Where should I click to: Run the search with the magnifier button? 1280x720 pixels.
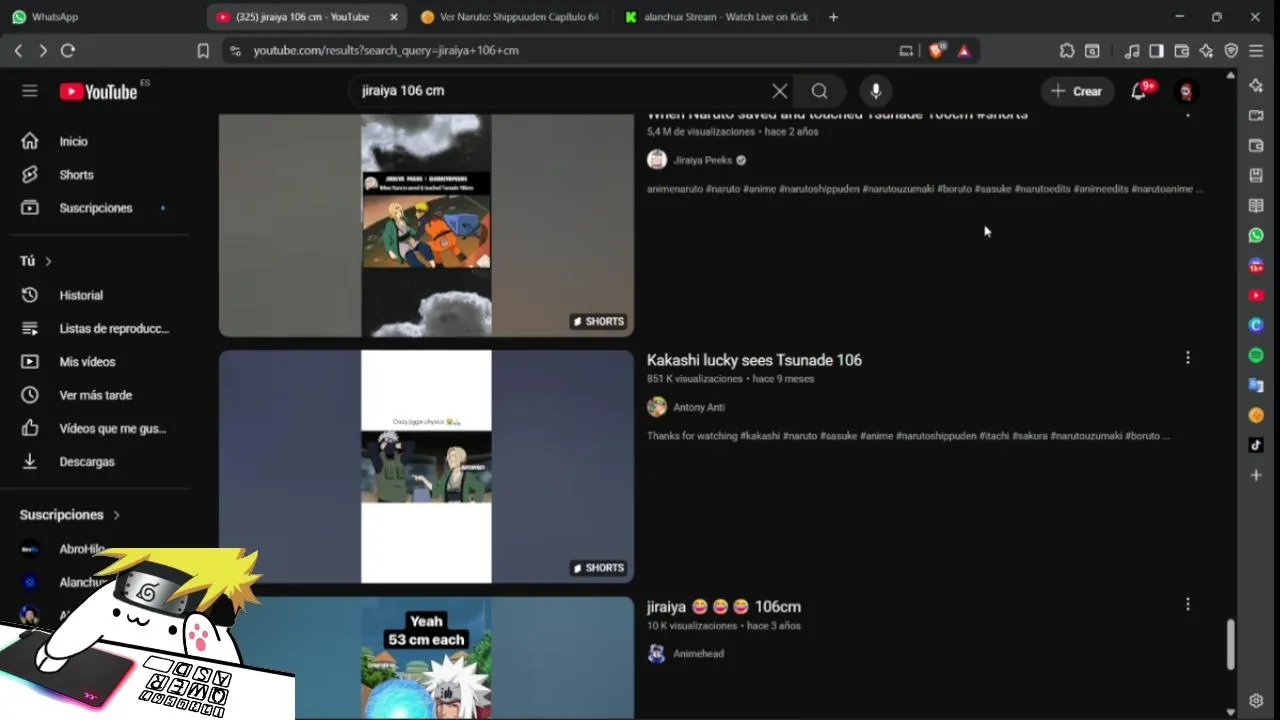(x=819, y=91)
